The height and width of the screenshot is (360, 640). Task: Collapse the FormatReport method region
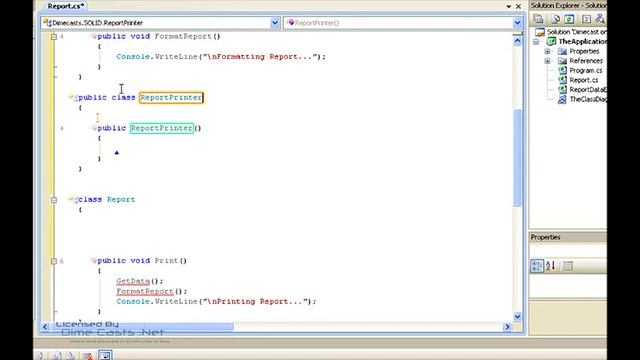54,37
